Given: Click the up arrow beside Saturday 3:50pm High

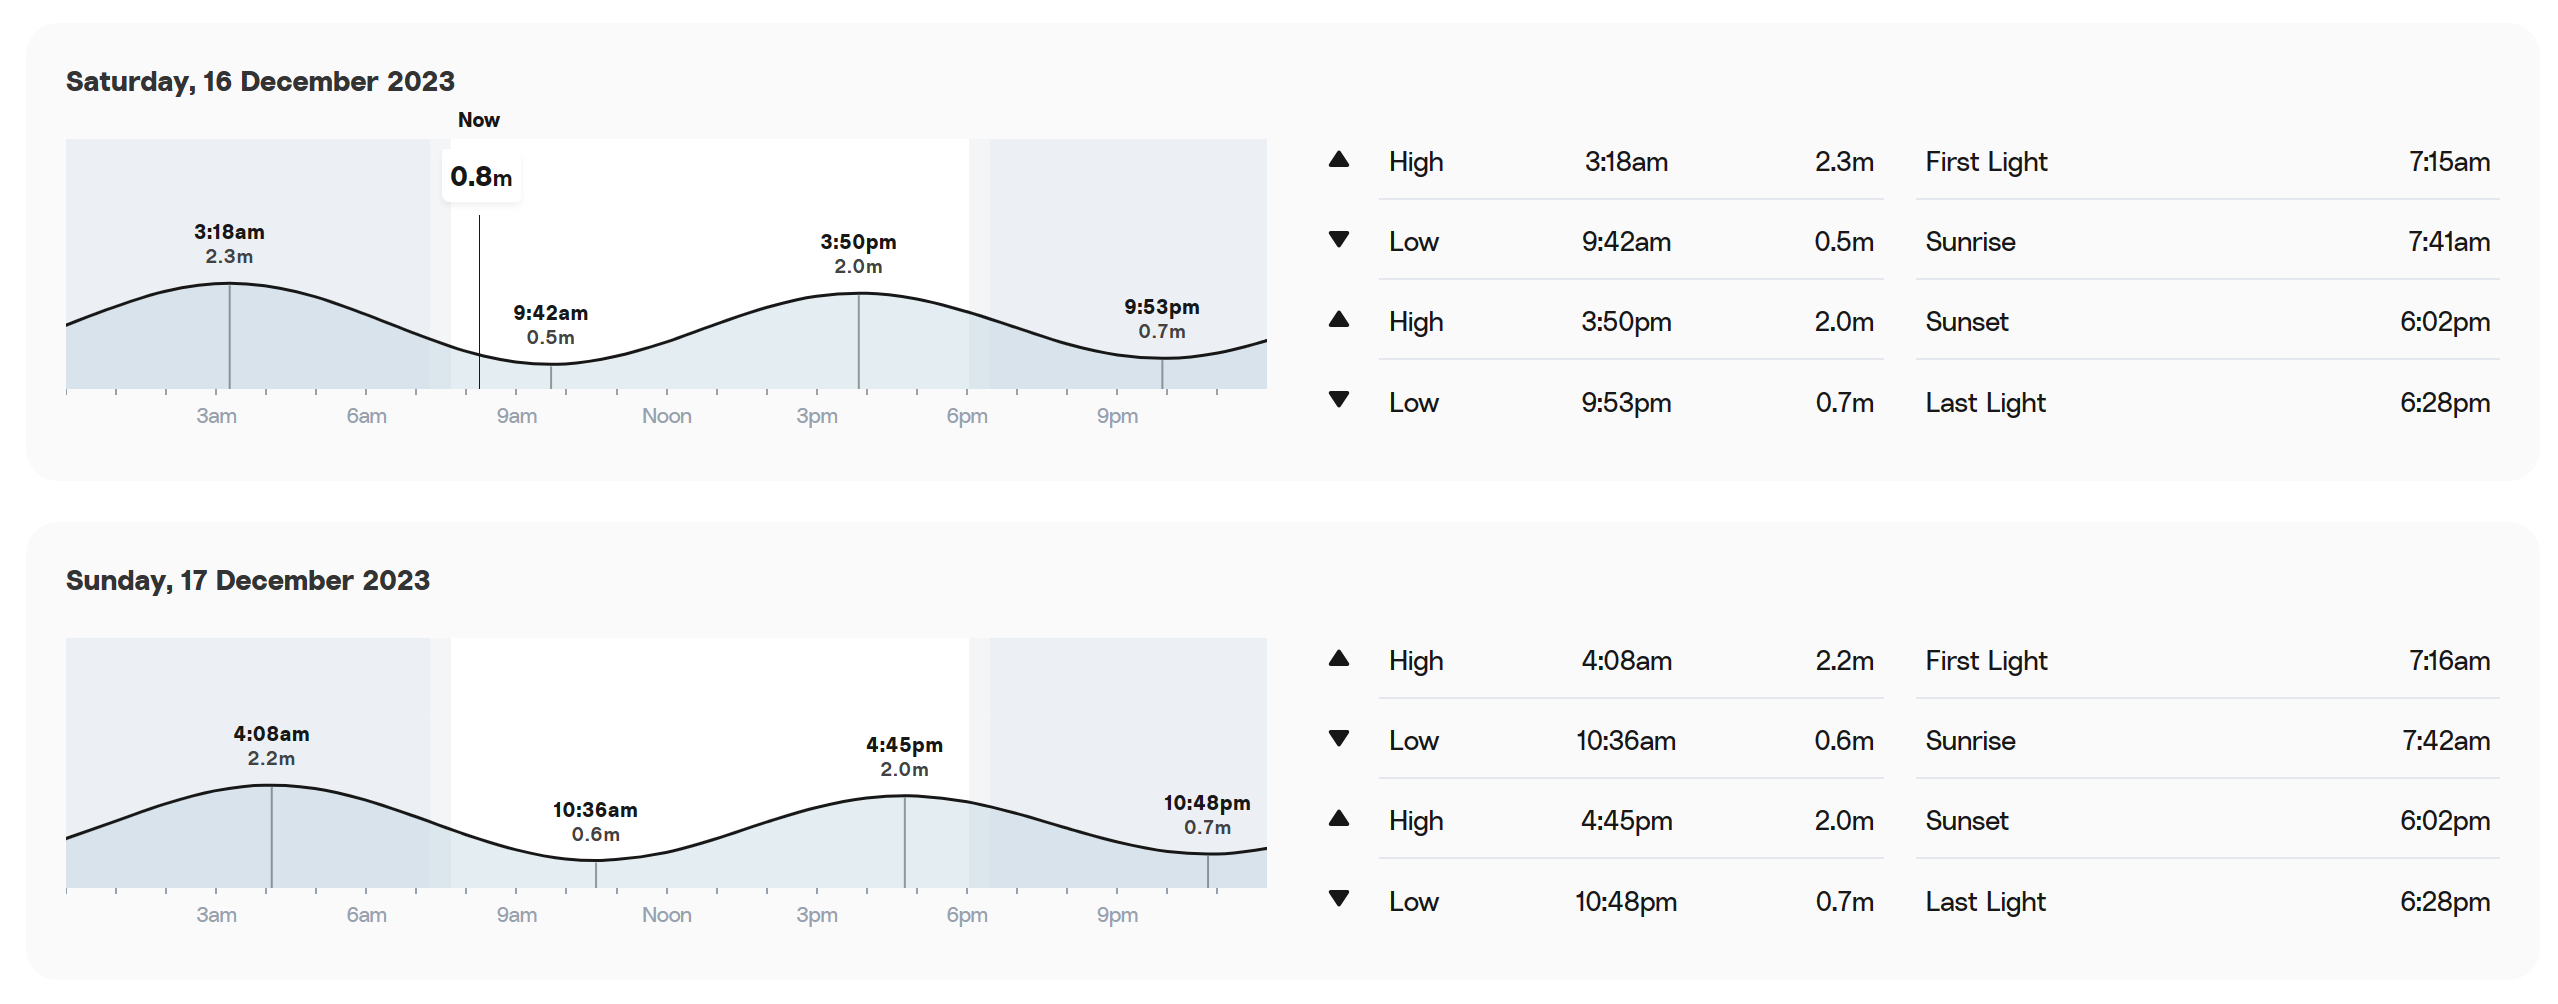Looking at the screenshot, I should pyautogui.click(x=1338, y=320).
